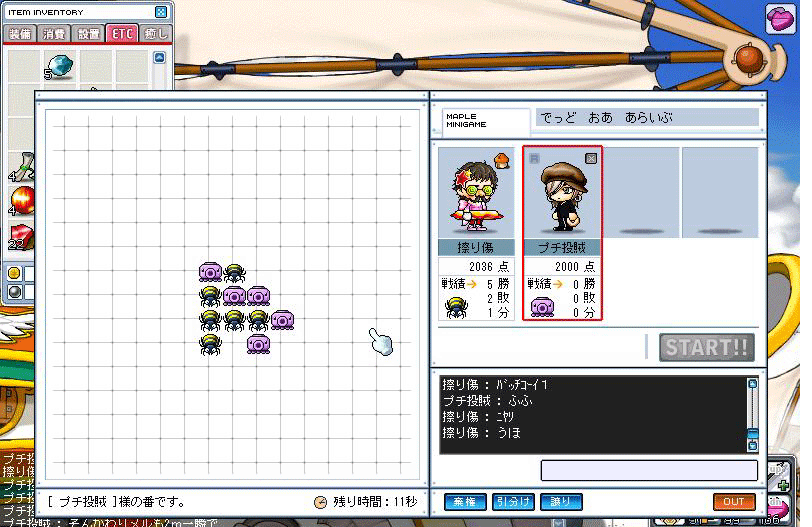This screenshot has height=527, width=812.
Task: Click the mushroom owner icon on 擦り傷 card
Action: coord(501,161)
